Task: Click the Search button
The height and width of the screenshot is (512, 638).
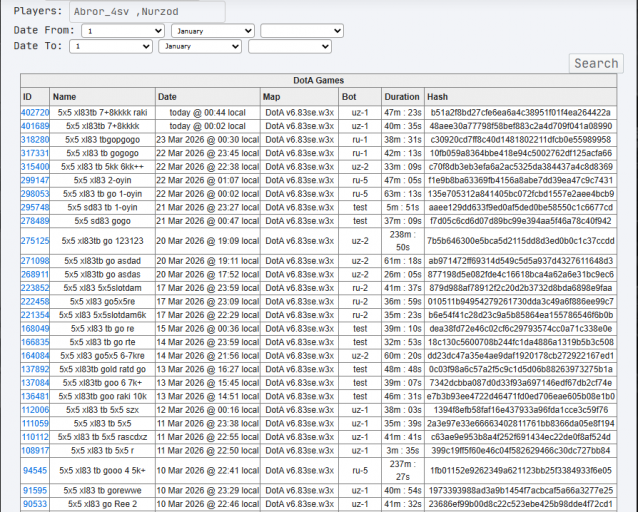Action: (x=596, y=63)
